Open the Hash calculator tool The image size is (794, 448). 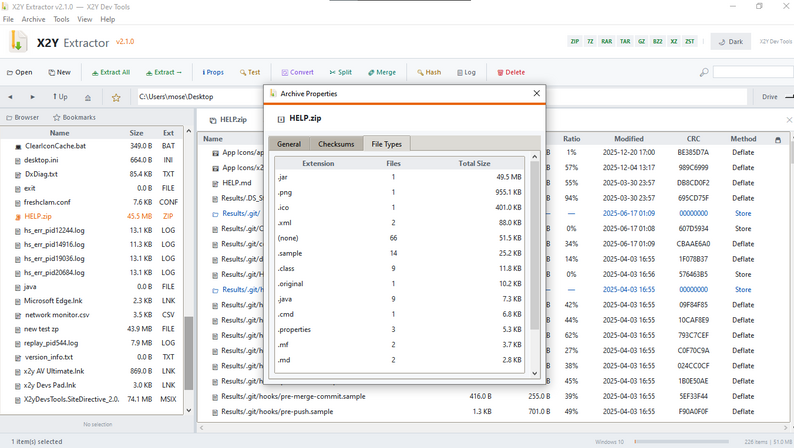tap(429, 72)
